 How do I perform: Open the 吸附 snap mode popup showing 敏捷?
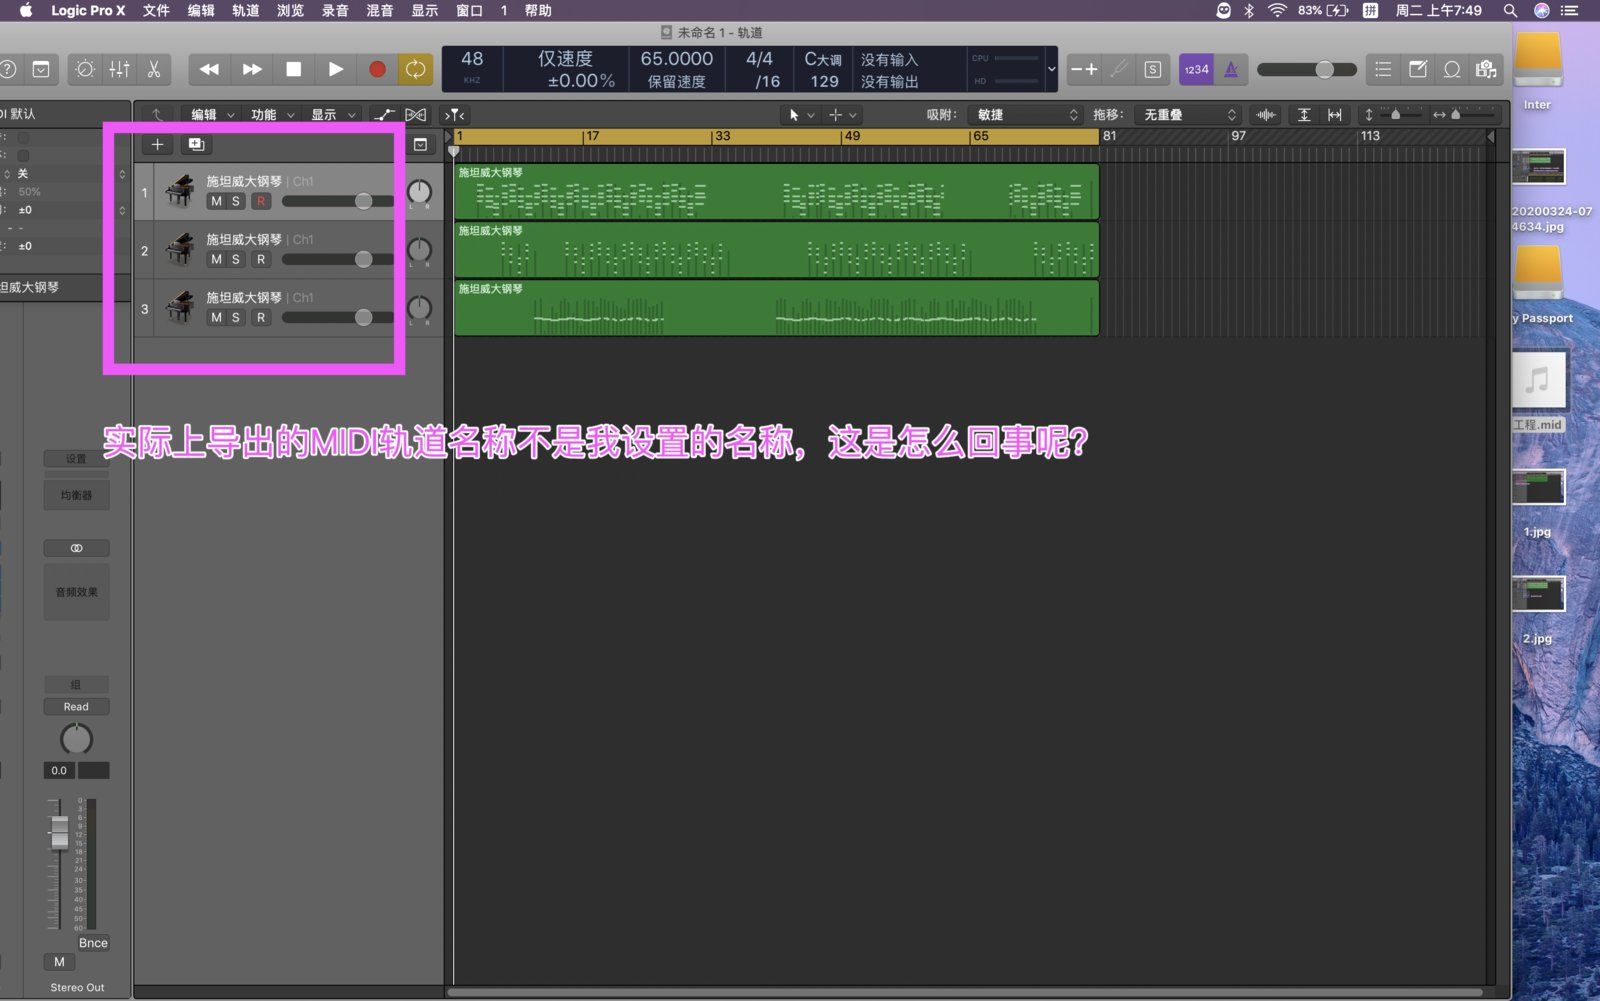coord(1026,115)
